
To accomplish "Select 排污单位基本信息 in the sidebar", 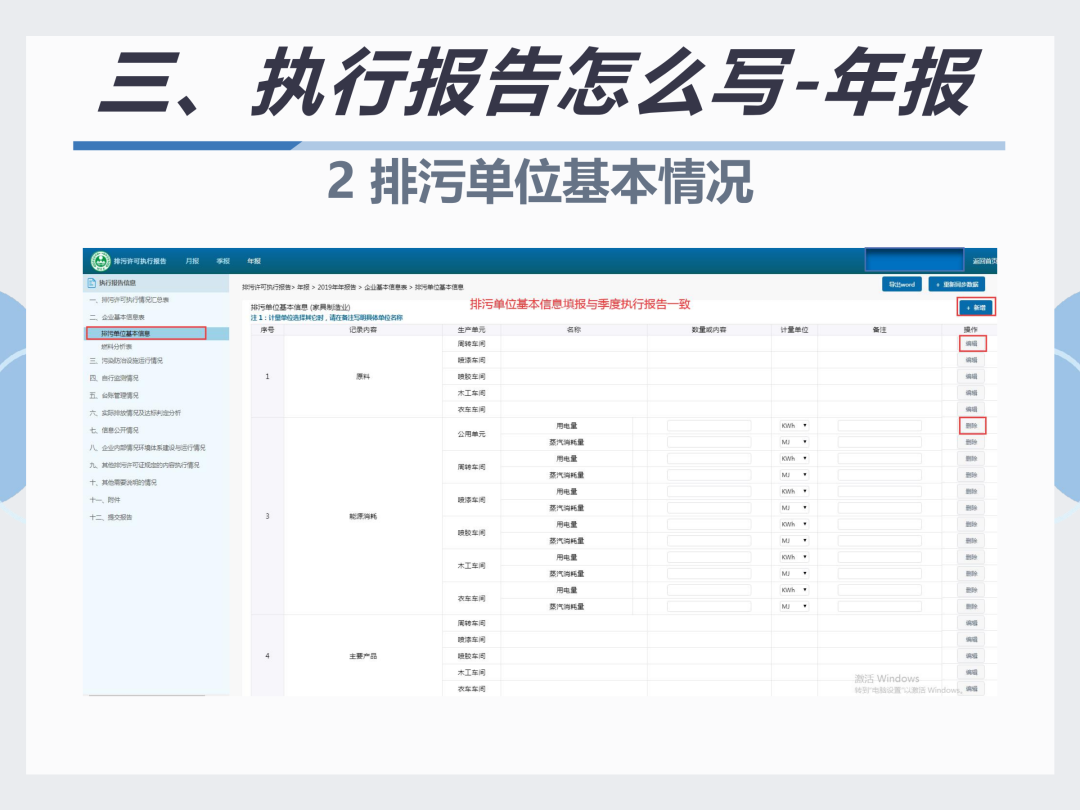I will [x=125, y=333].
